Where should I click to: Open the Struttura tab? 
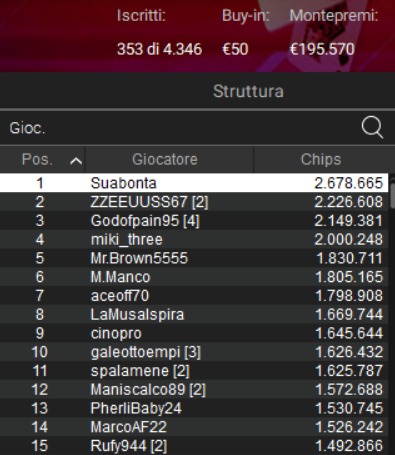248,91
